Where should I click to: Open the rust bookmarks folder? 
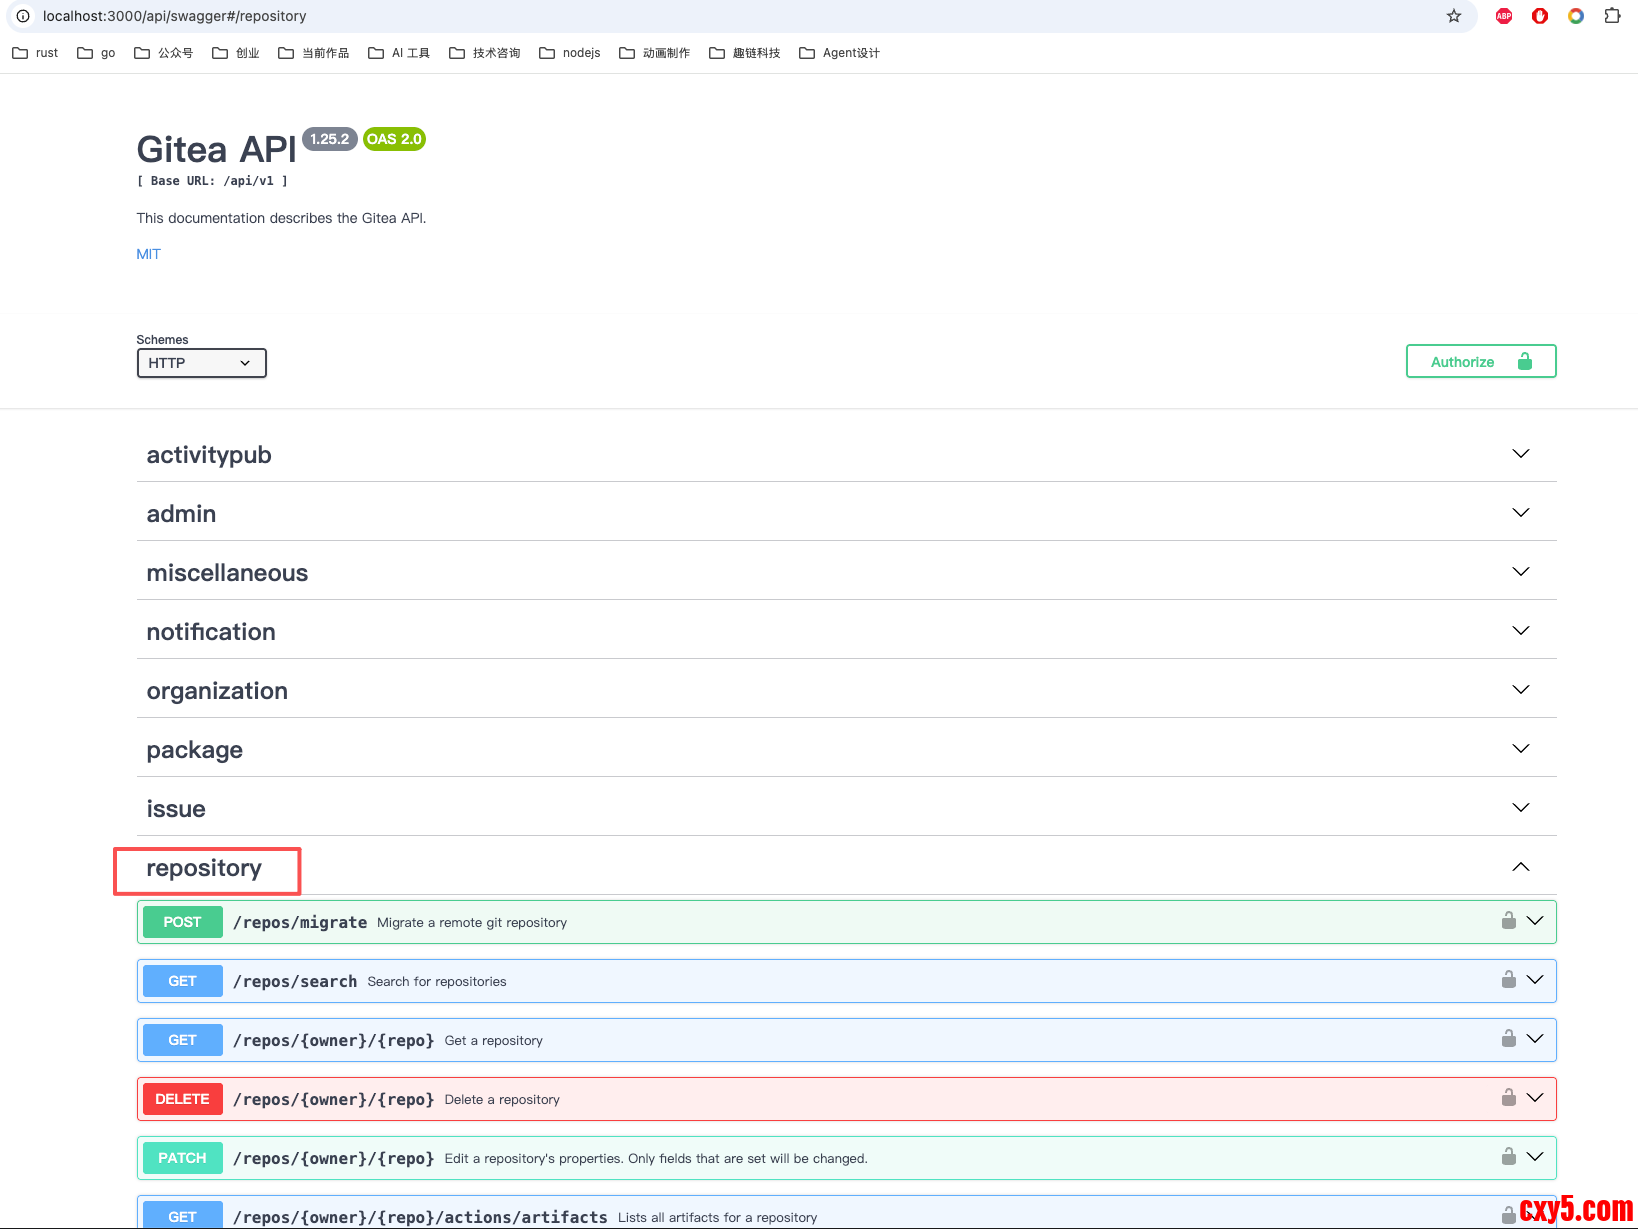36,53
